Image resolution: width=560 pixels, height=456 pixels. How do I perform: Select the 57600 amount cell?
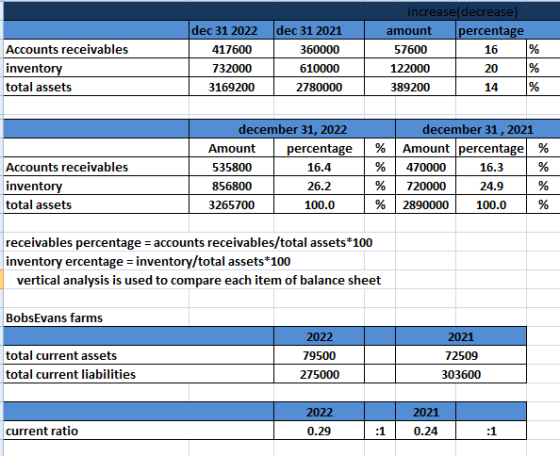click(x=410, y=49)
